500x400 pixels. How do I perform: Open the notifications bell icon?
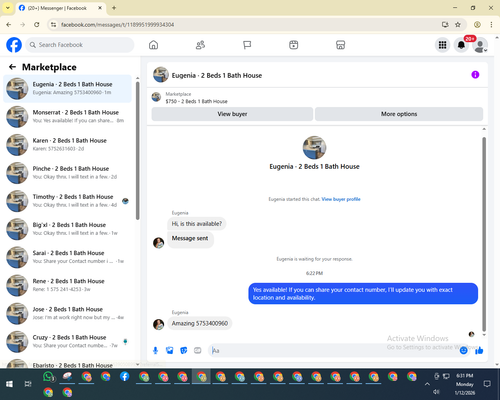[x=461, y=45]
